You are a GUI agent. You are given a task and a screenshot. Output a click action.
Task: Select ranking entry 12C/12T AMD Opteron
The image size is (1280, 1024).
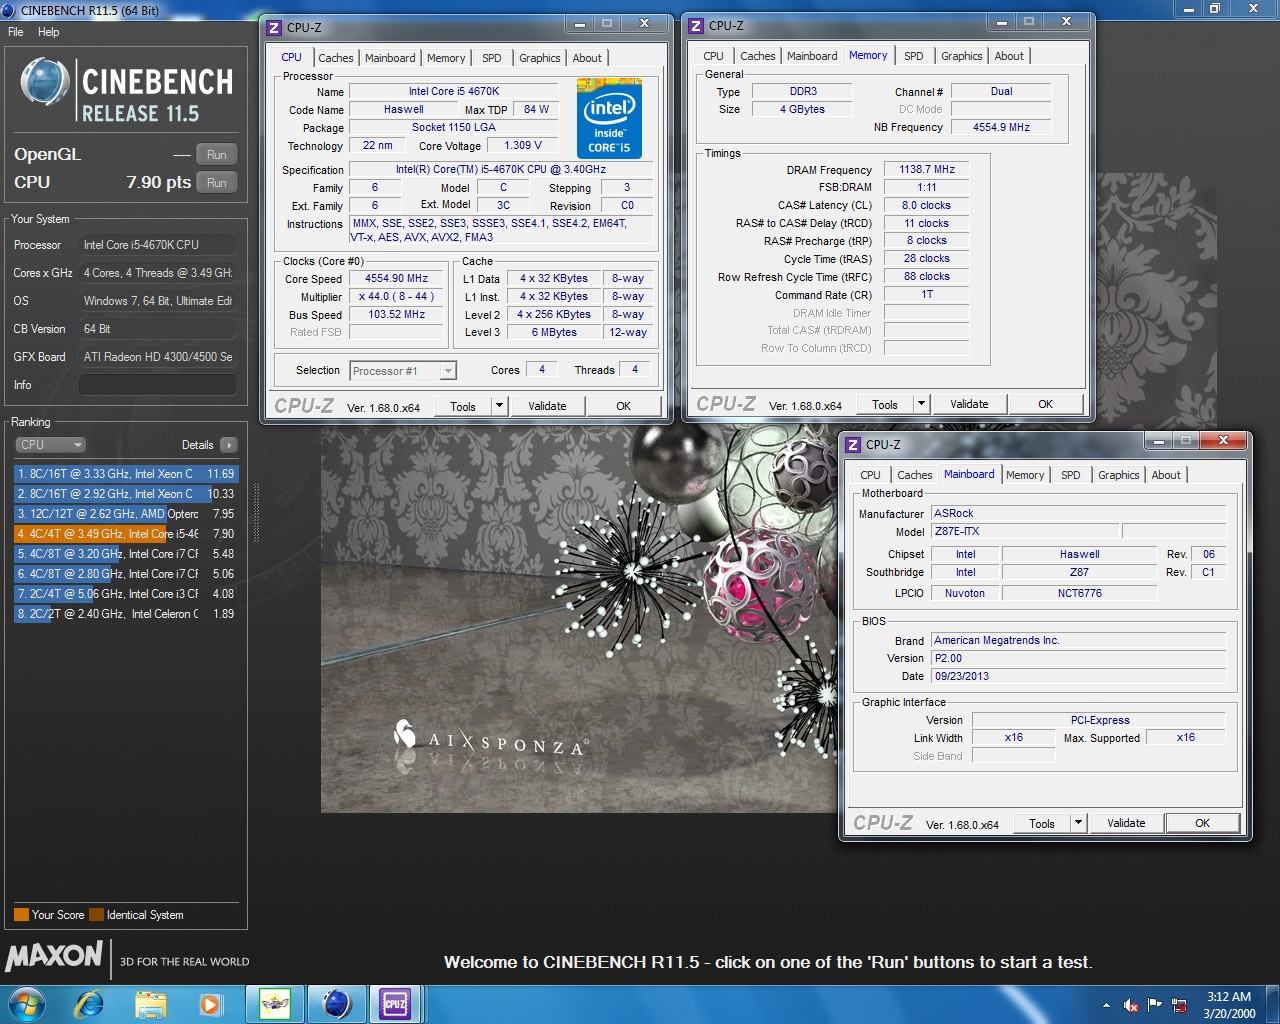pos(126,514)
